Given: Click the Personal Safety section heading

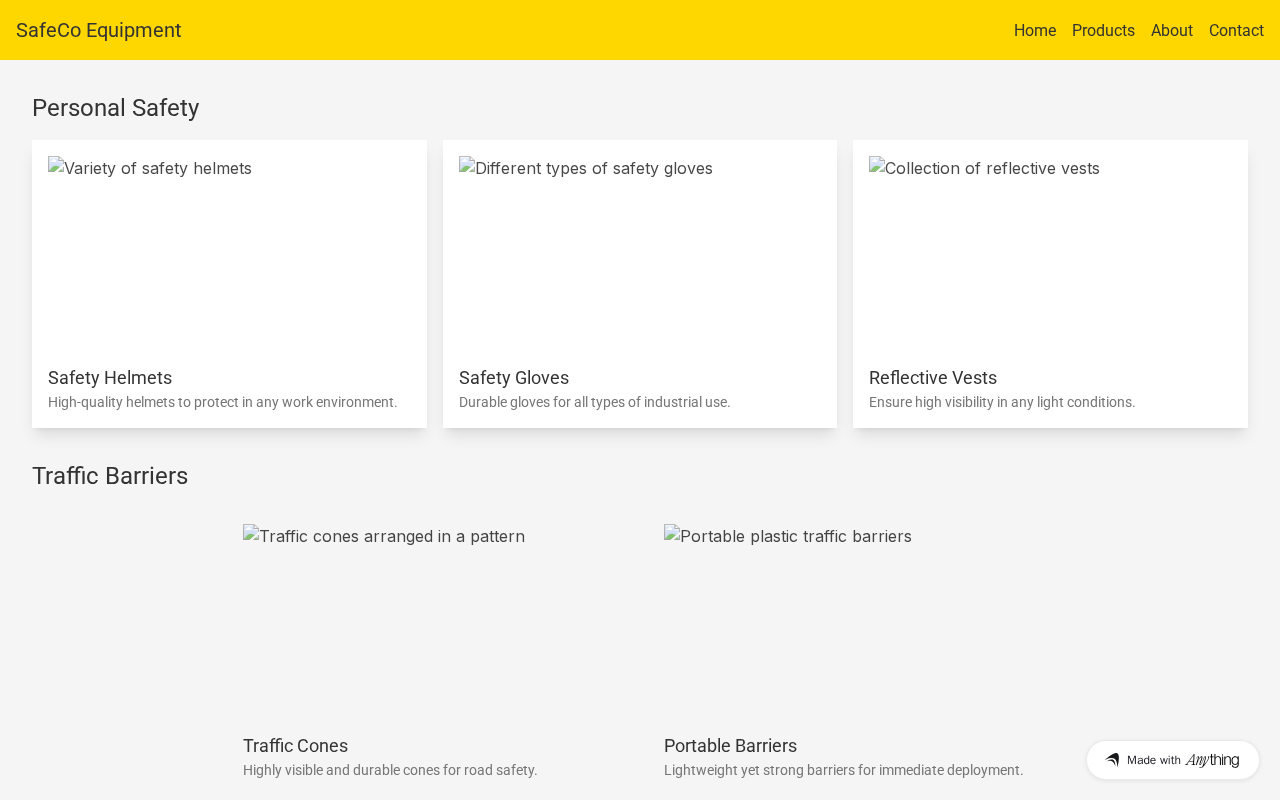Looking at the screenshot, I should [116, 108].
